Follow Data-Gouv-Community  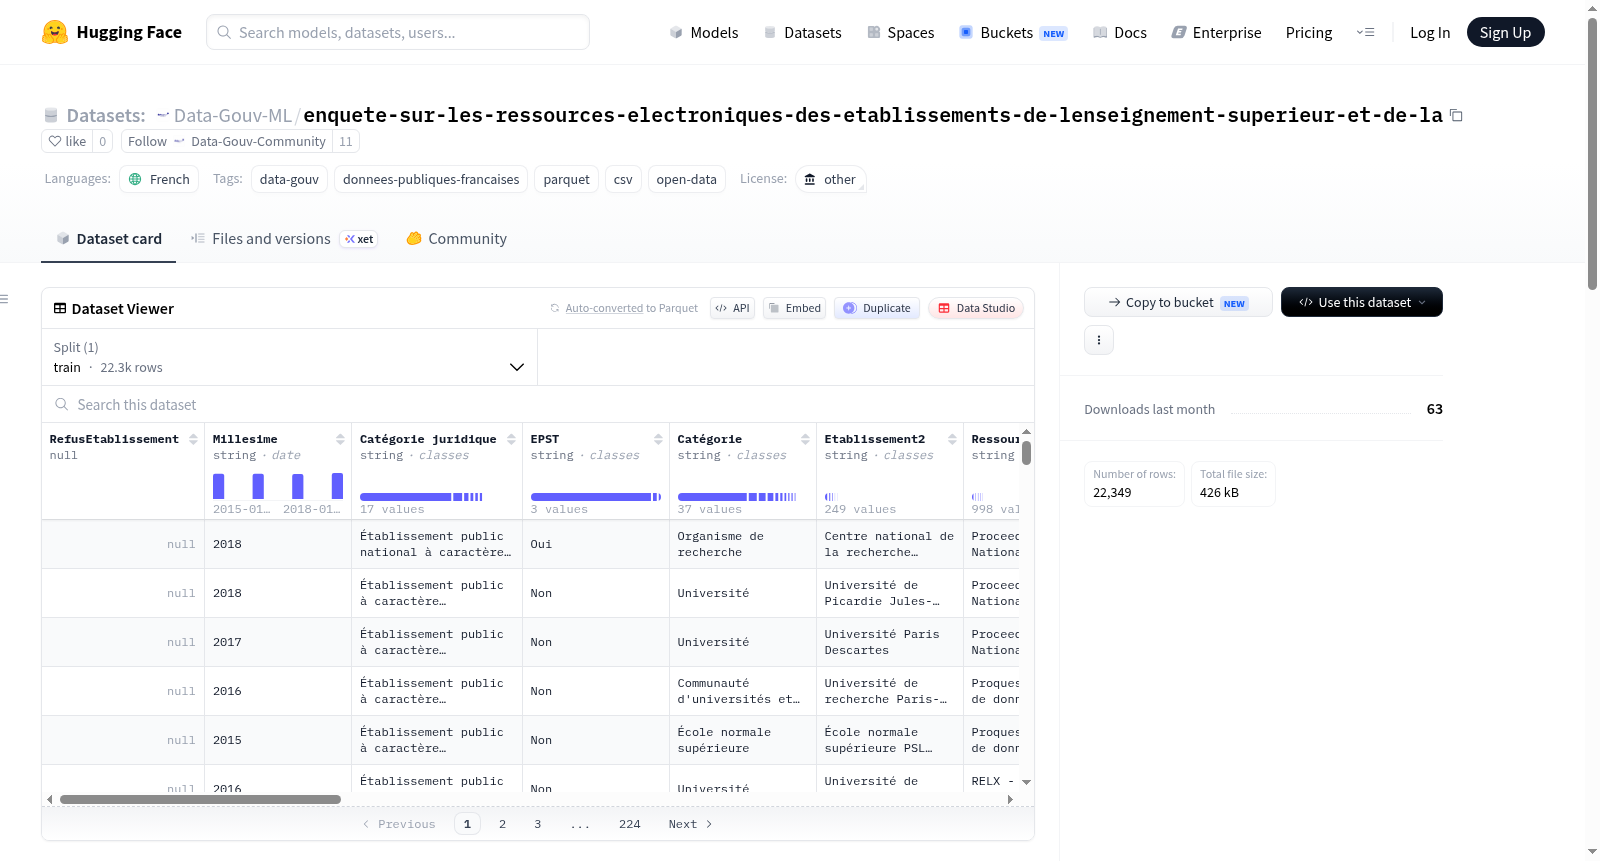coord(227,141)
